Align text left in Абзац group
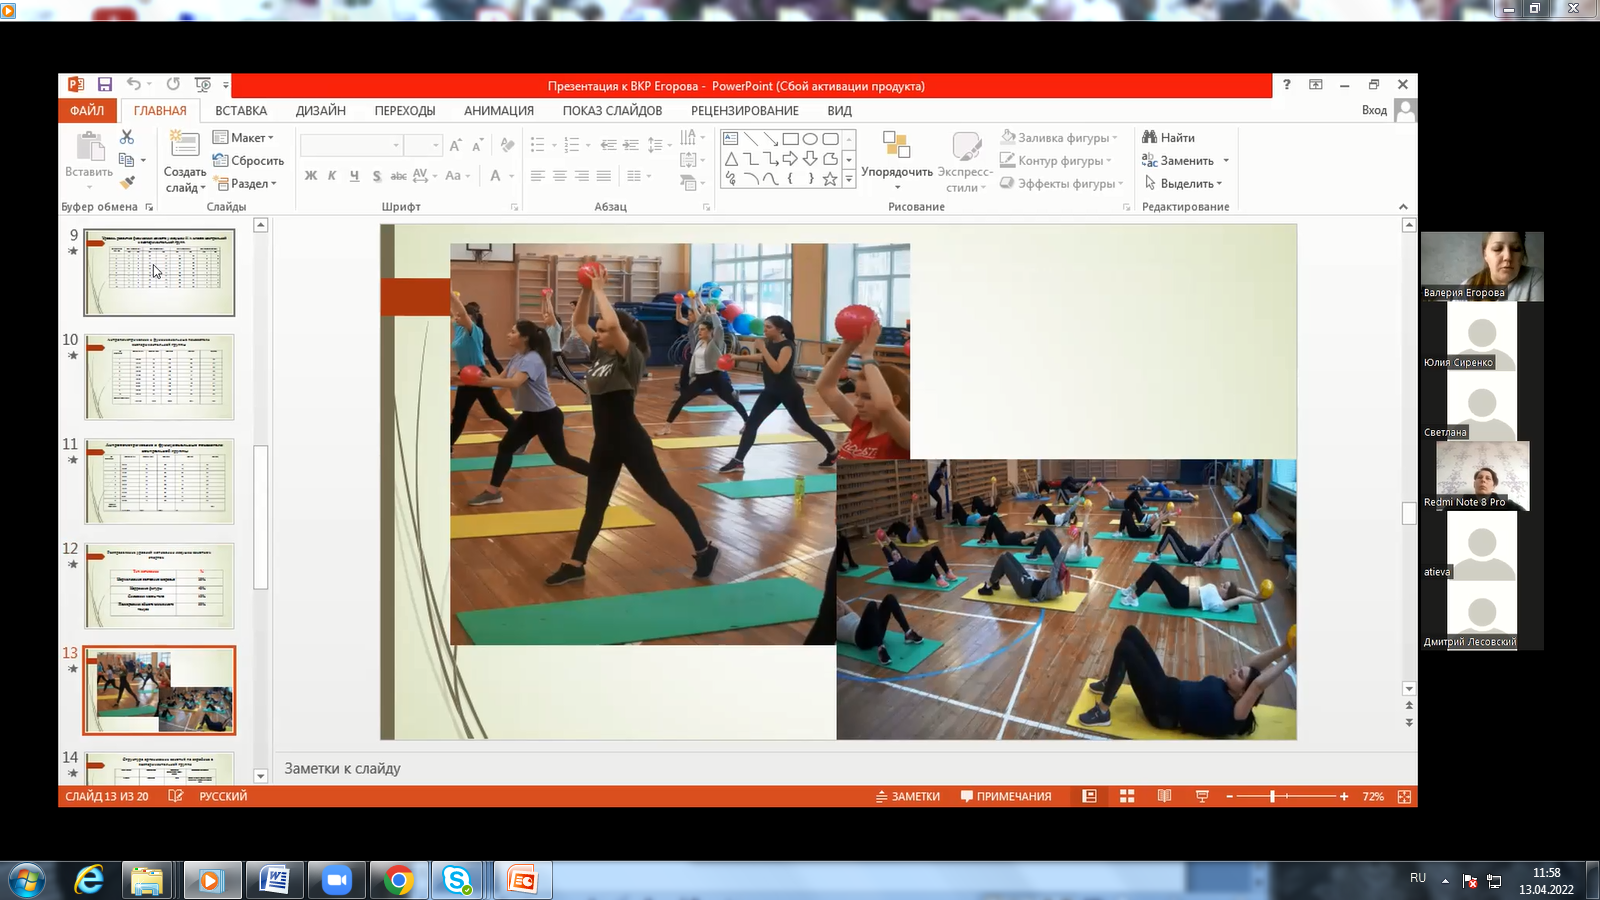The width and height of the screenshot is (1600, 900). pyautogui.click(x=538, y=176)
